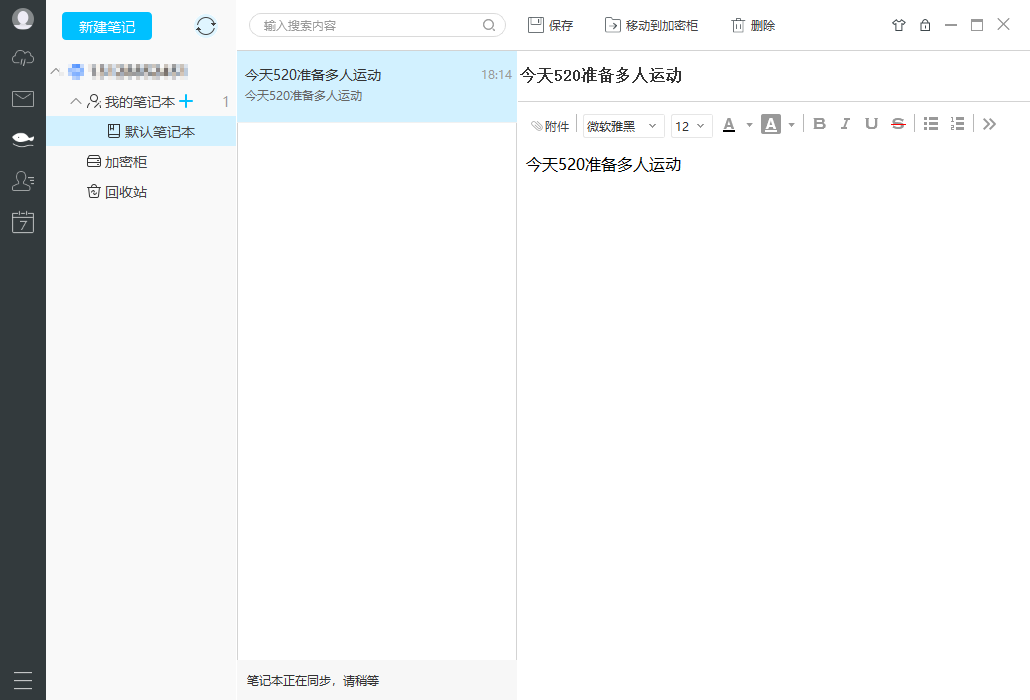Open the font size 12 dropdown
Screen dimensions: 1030x700
click(x=691, y=126)
